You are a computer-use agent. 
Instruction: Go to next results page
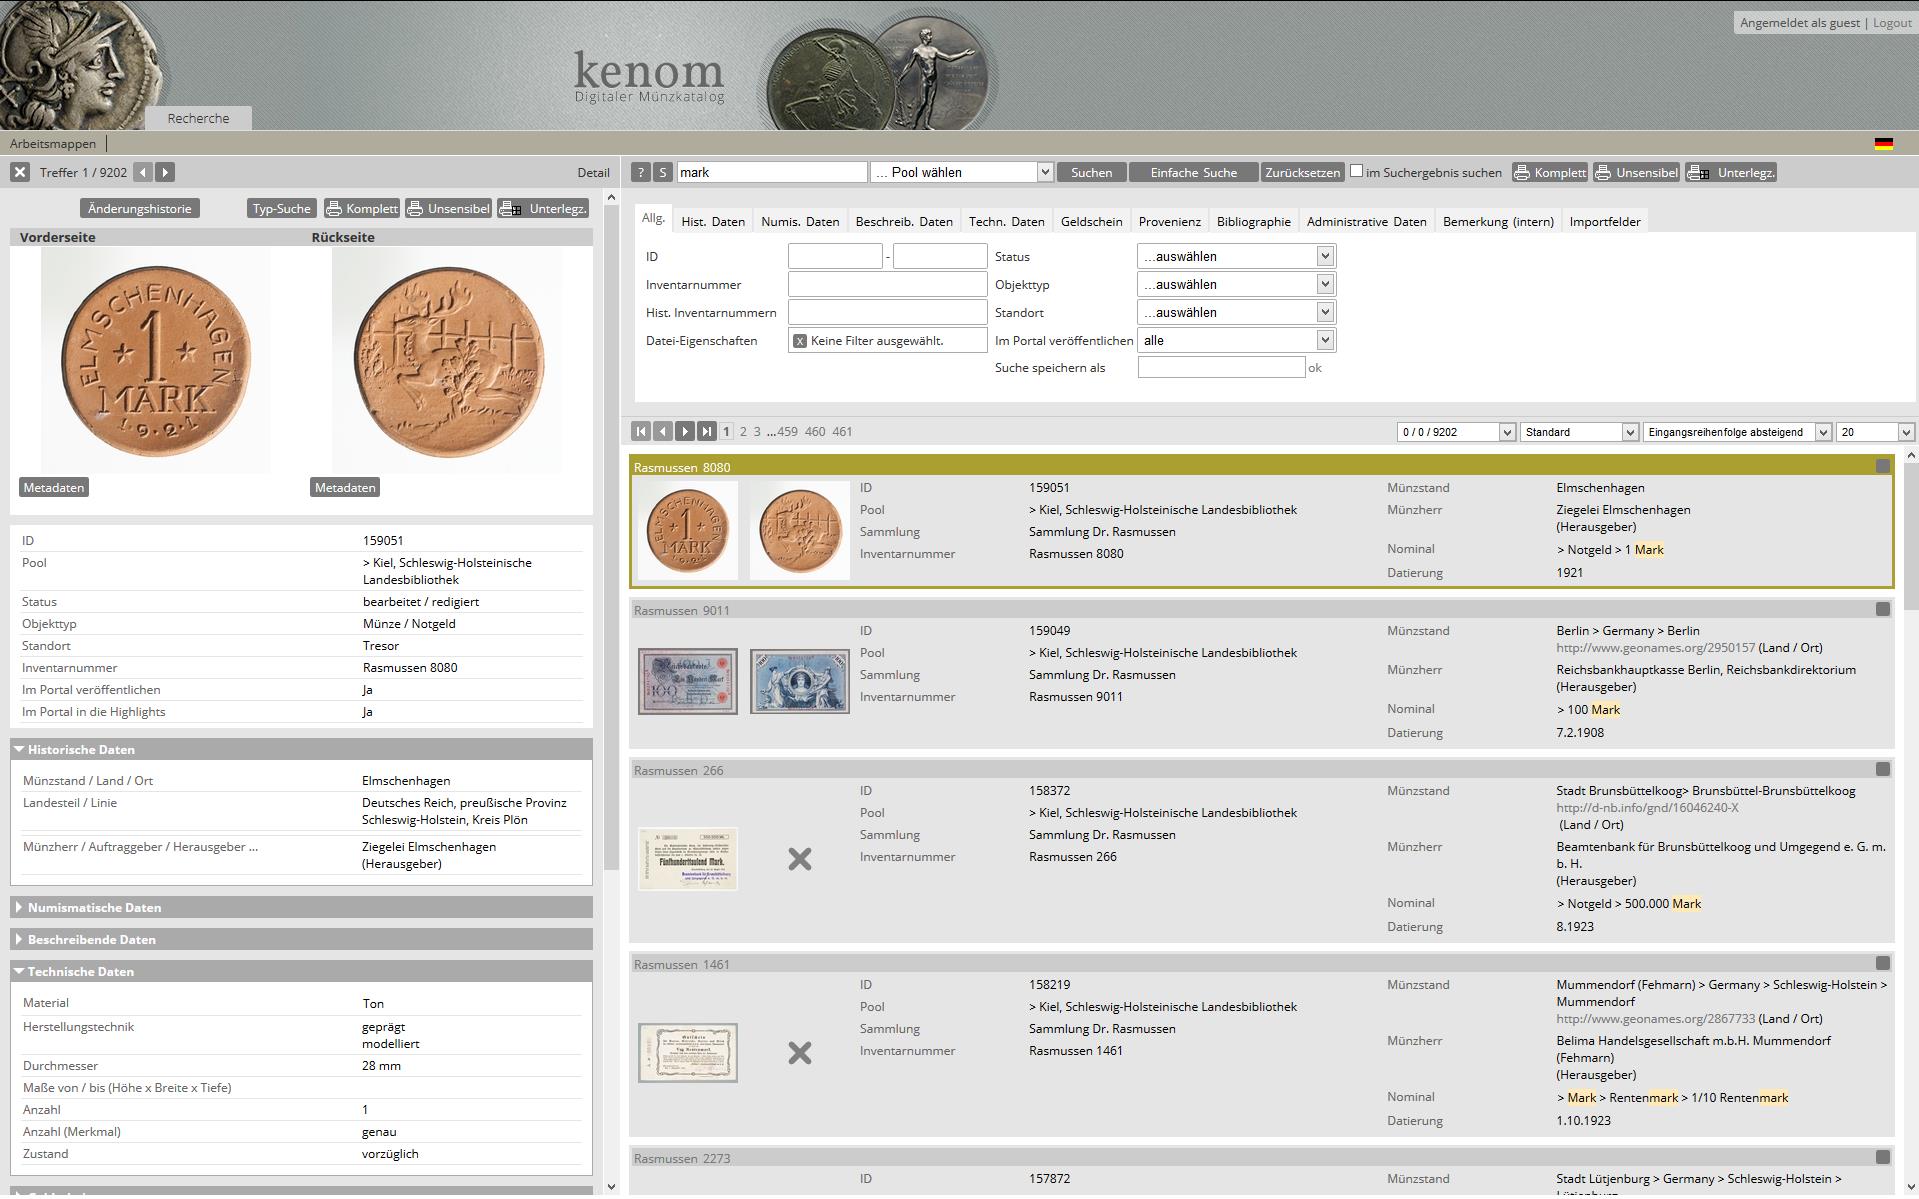click(685, 431)
